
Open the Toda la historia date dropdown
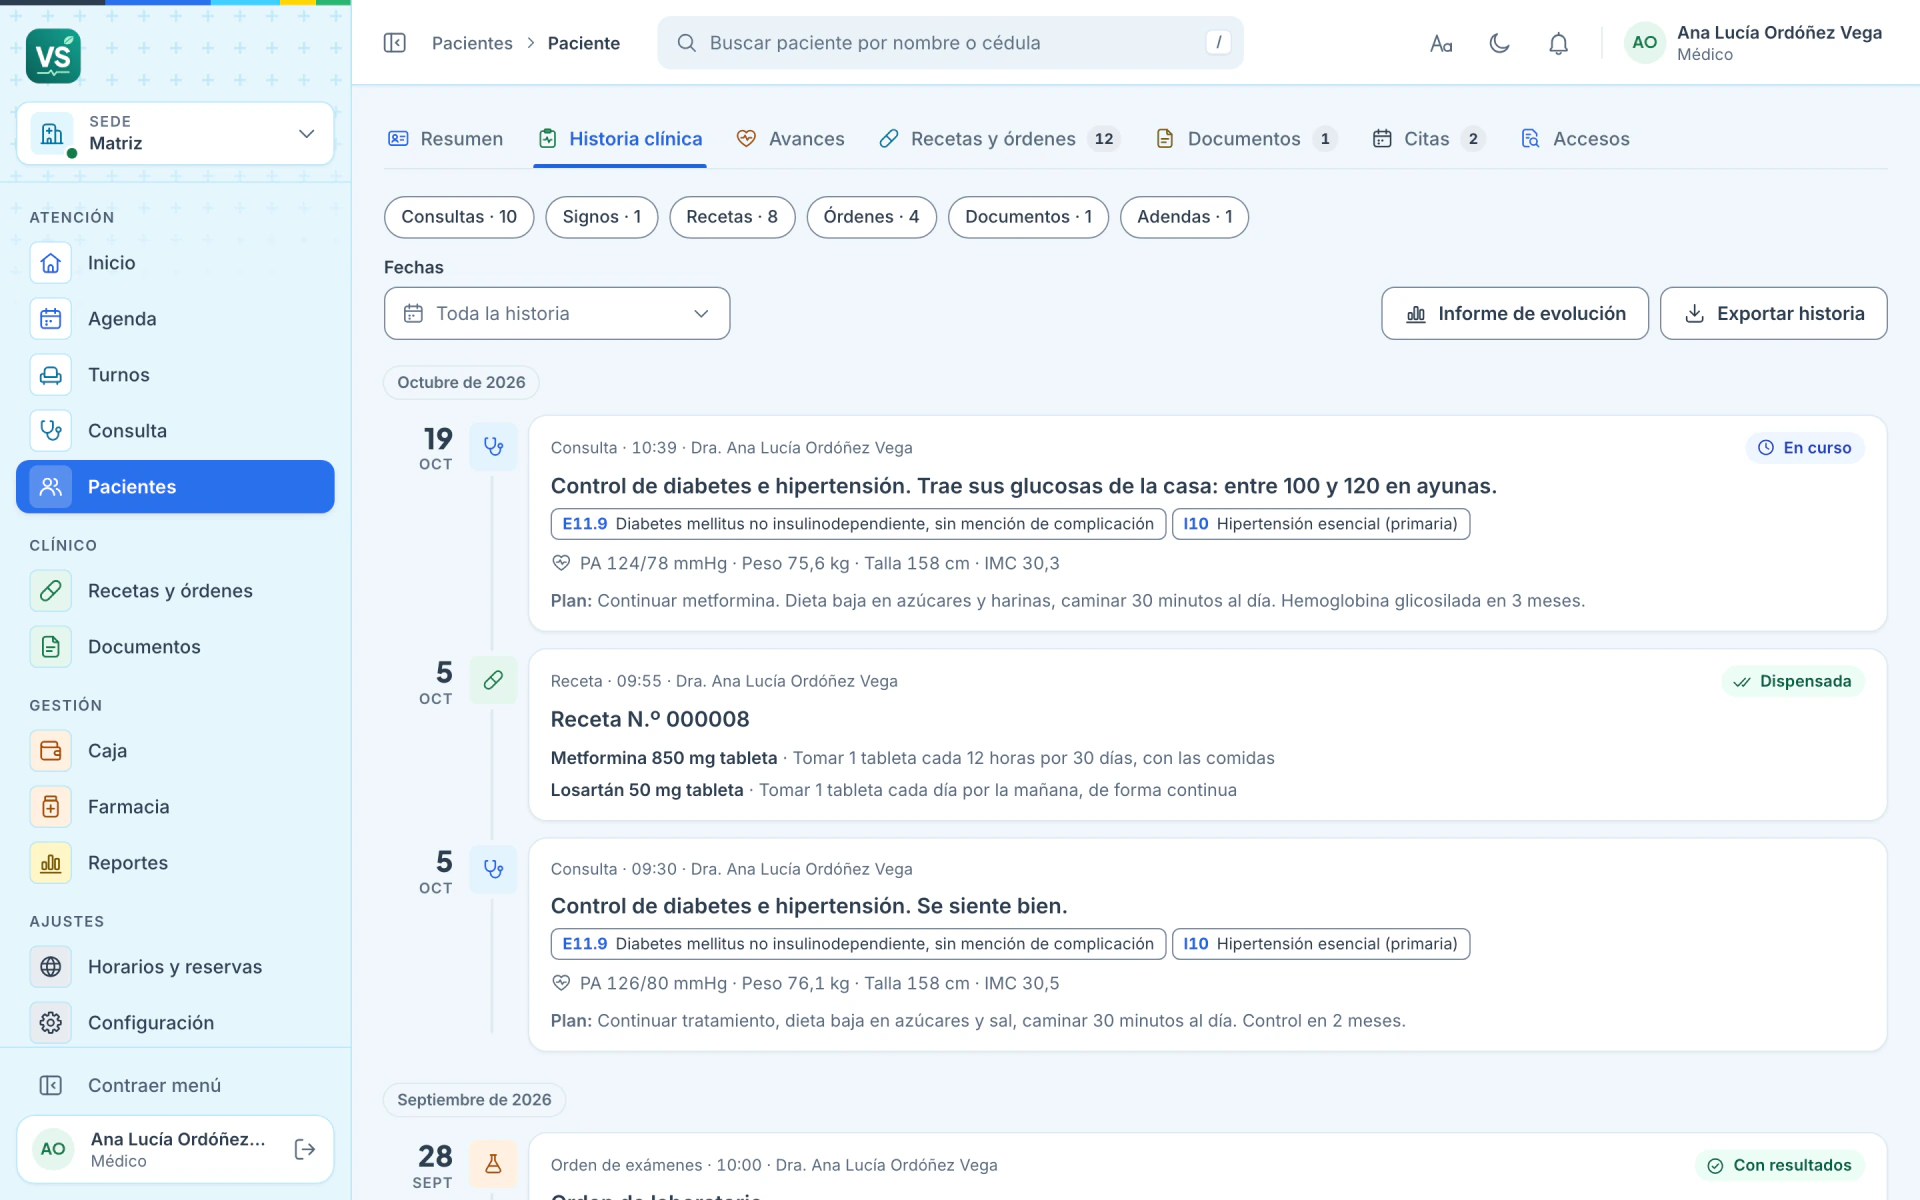point(557,314)
